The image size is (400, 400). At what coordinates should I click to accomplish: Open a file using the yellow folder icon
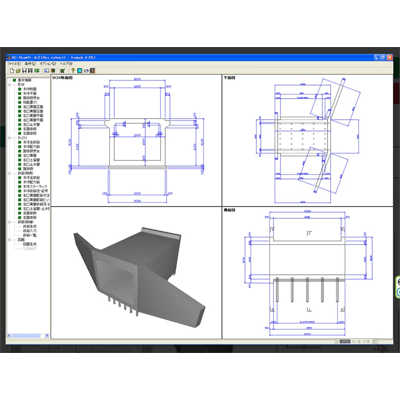pyautogui.click(x=18, y=71)
